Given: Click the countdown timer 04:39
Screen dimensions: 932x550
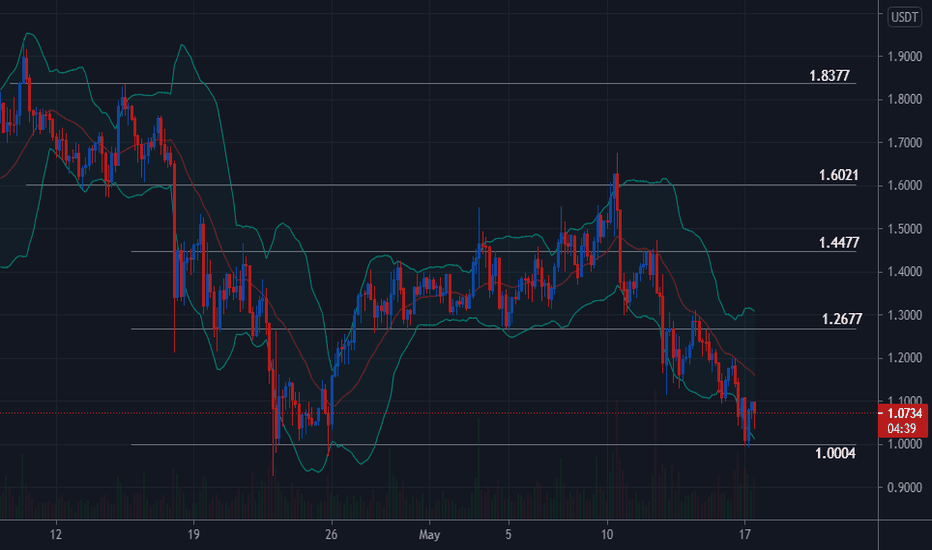Looking at the screenshot, I should (902, 428).
